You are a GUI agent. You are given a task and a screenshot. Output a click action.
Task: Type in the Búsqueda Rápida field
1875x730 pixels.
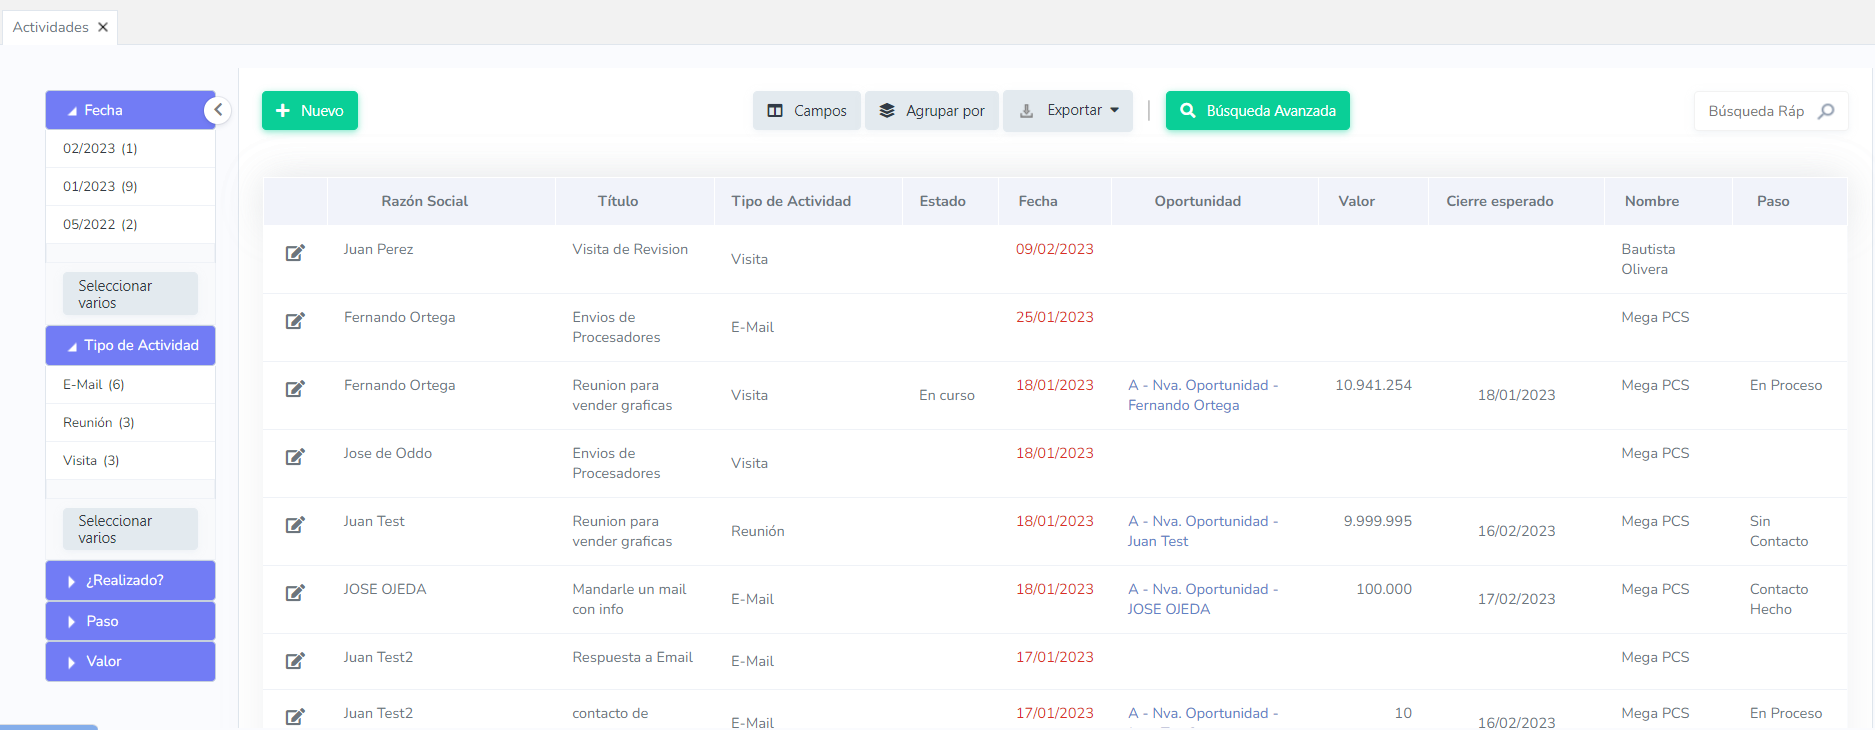(x=1756, y=111)
